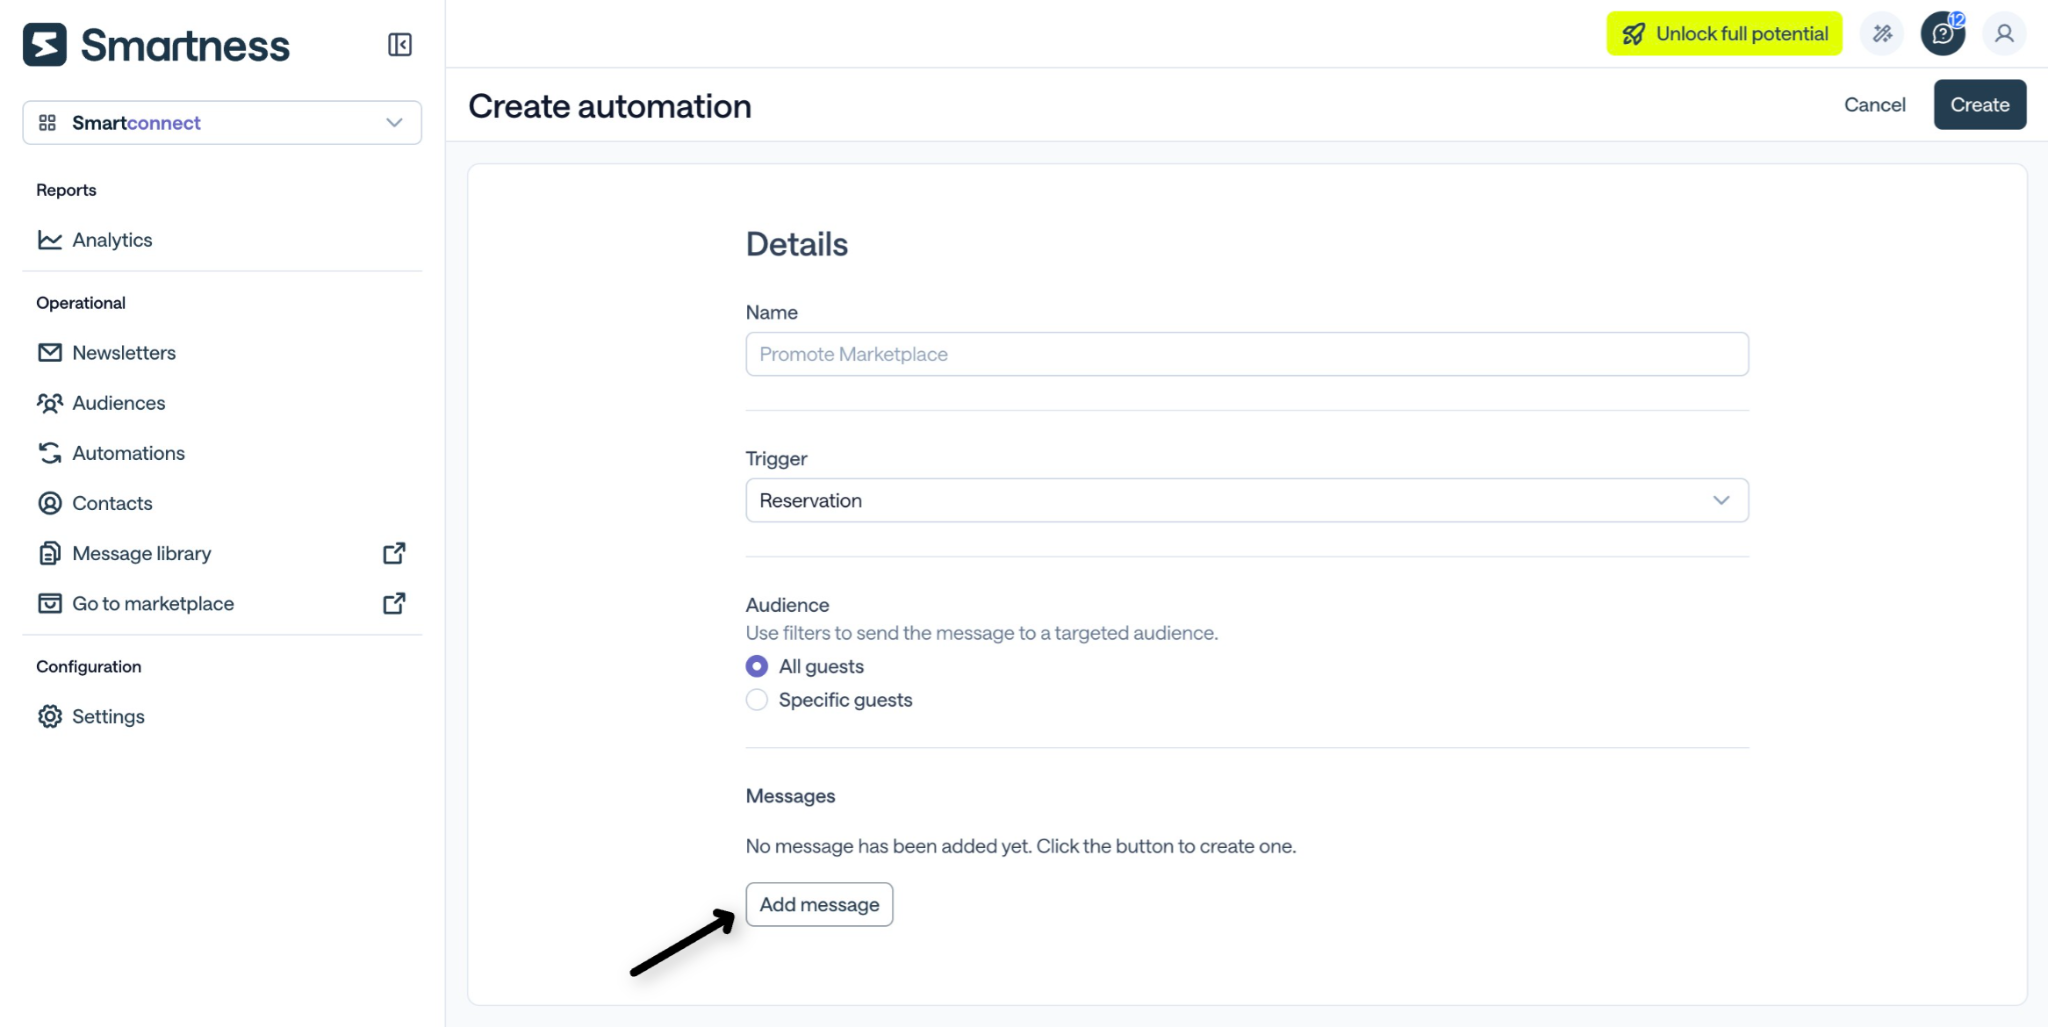Screen dimensions: 2048x1027
Task: Click Cancel to discard automation
Action: (1875, 105)
